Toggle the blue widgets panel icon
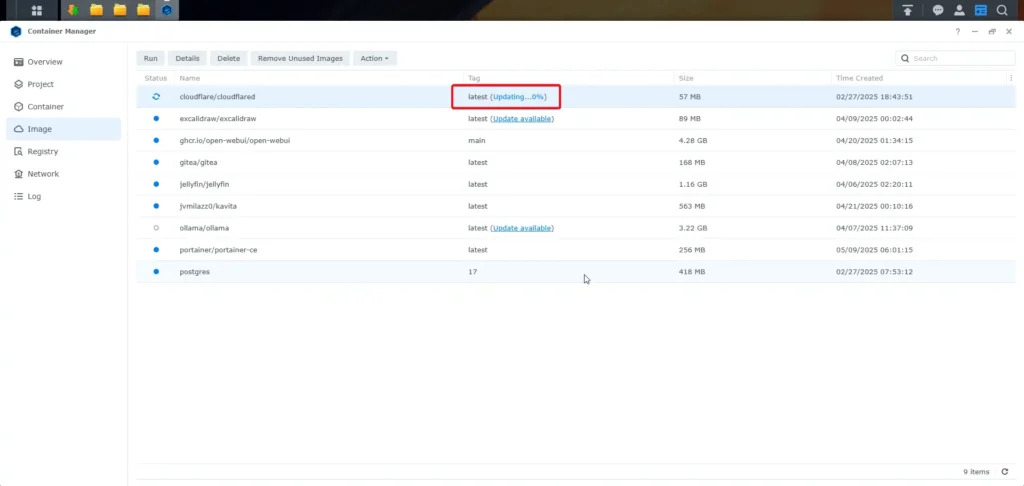The width and height of the screenshot is (1024, 486). 980,10
